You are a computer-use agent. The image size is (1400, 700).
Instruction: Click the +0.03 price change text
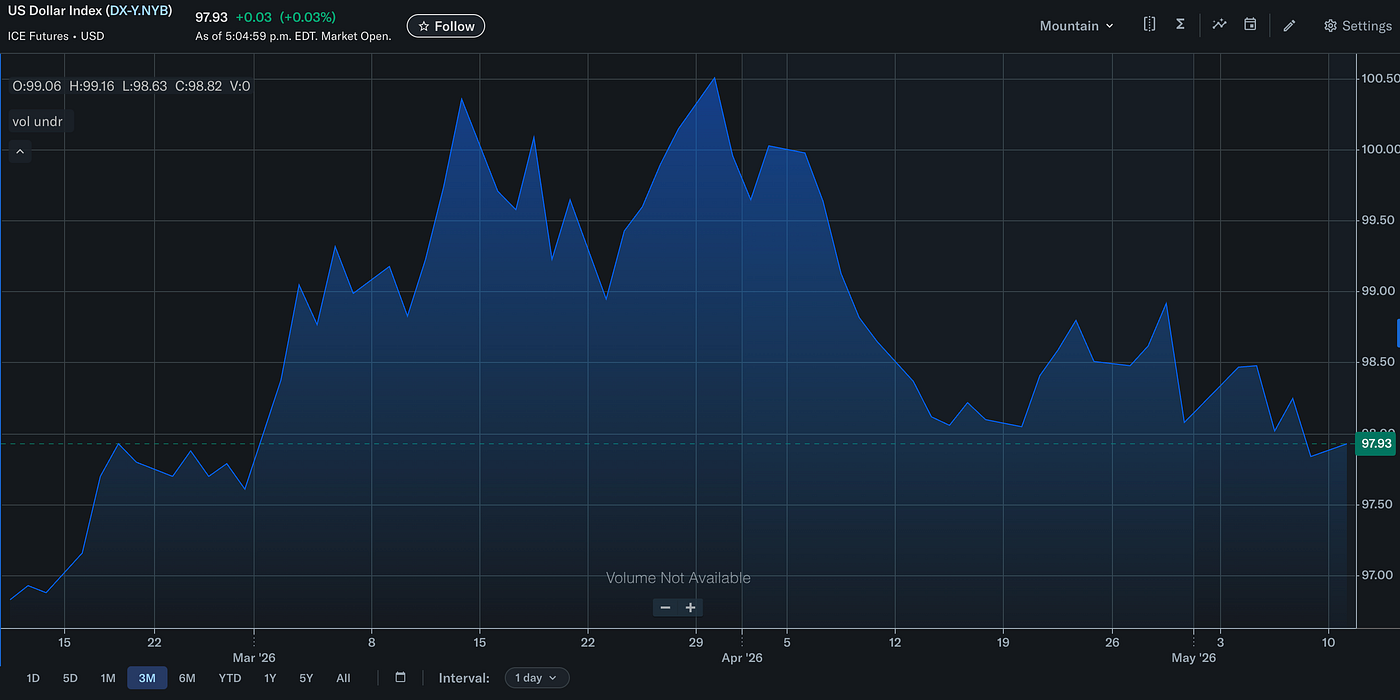point(254,17)
